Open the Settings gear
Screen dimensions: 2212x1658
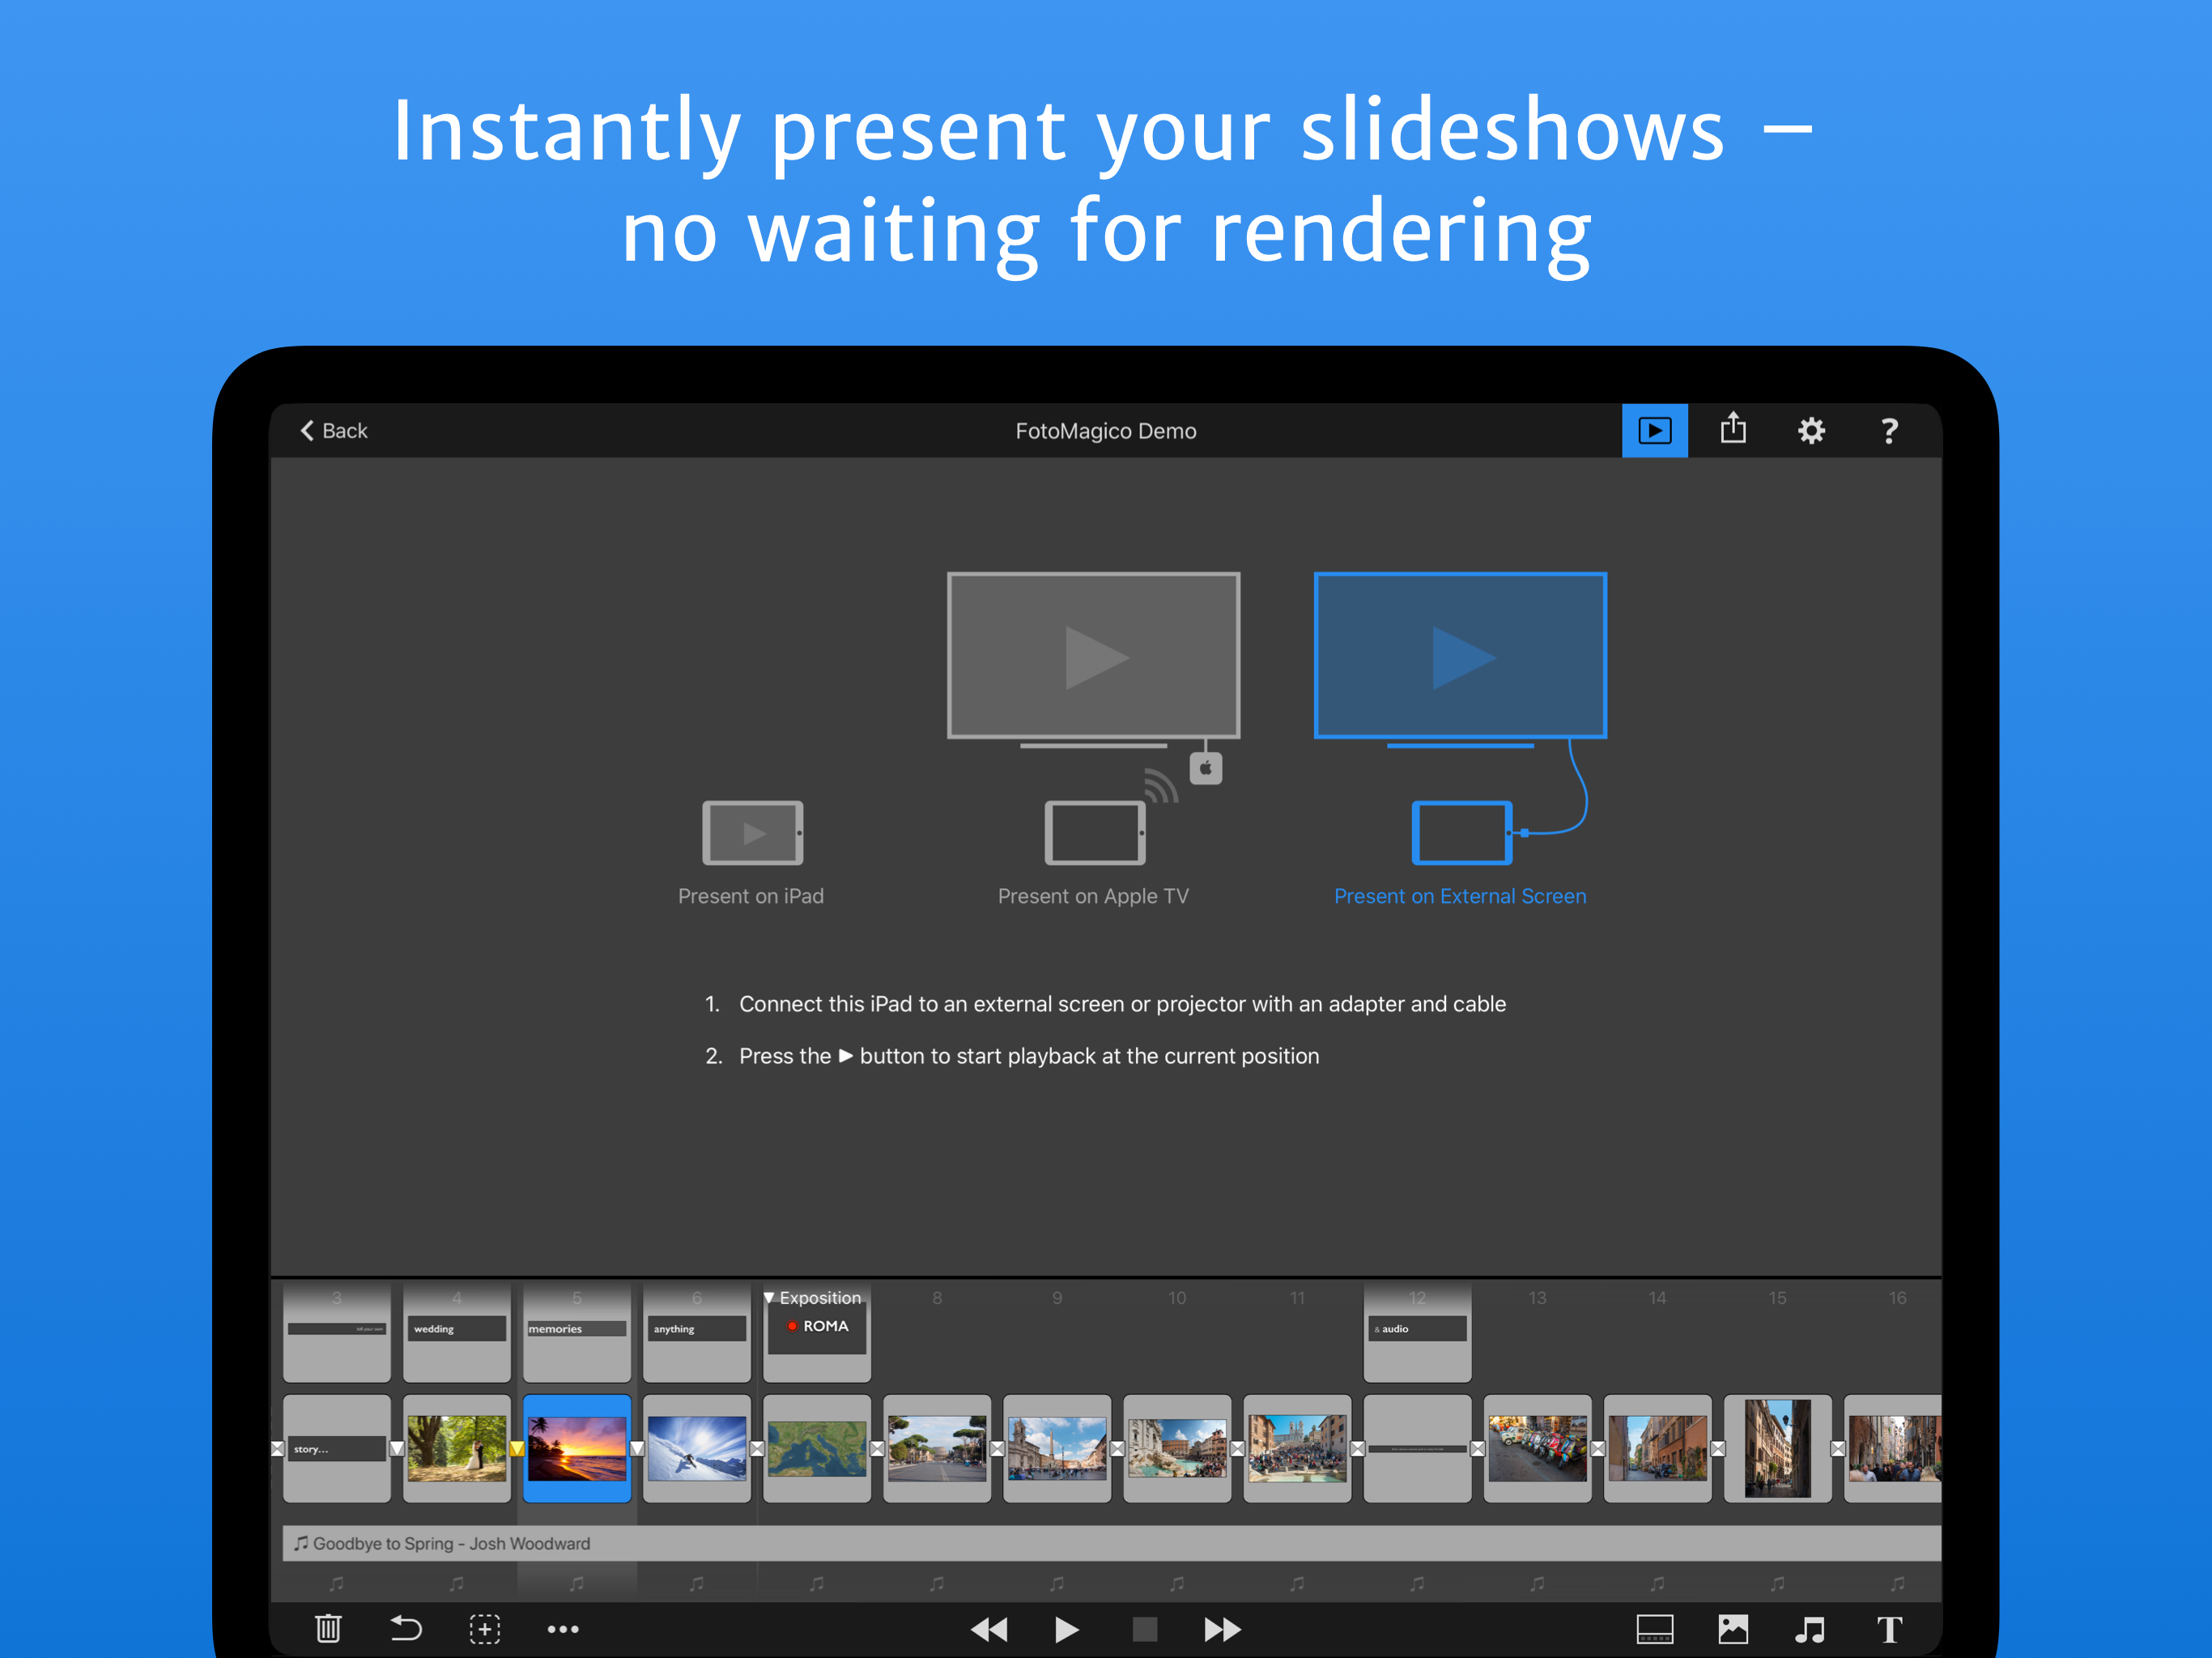pyautogui.click(x=1811, y=431)
